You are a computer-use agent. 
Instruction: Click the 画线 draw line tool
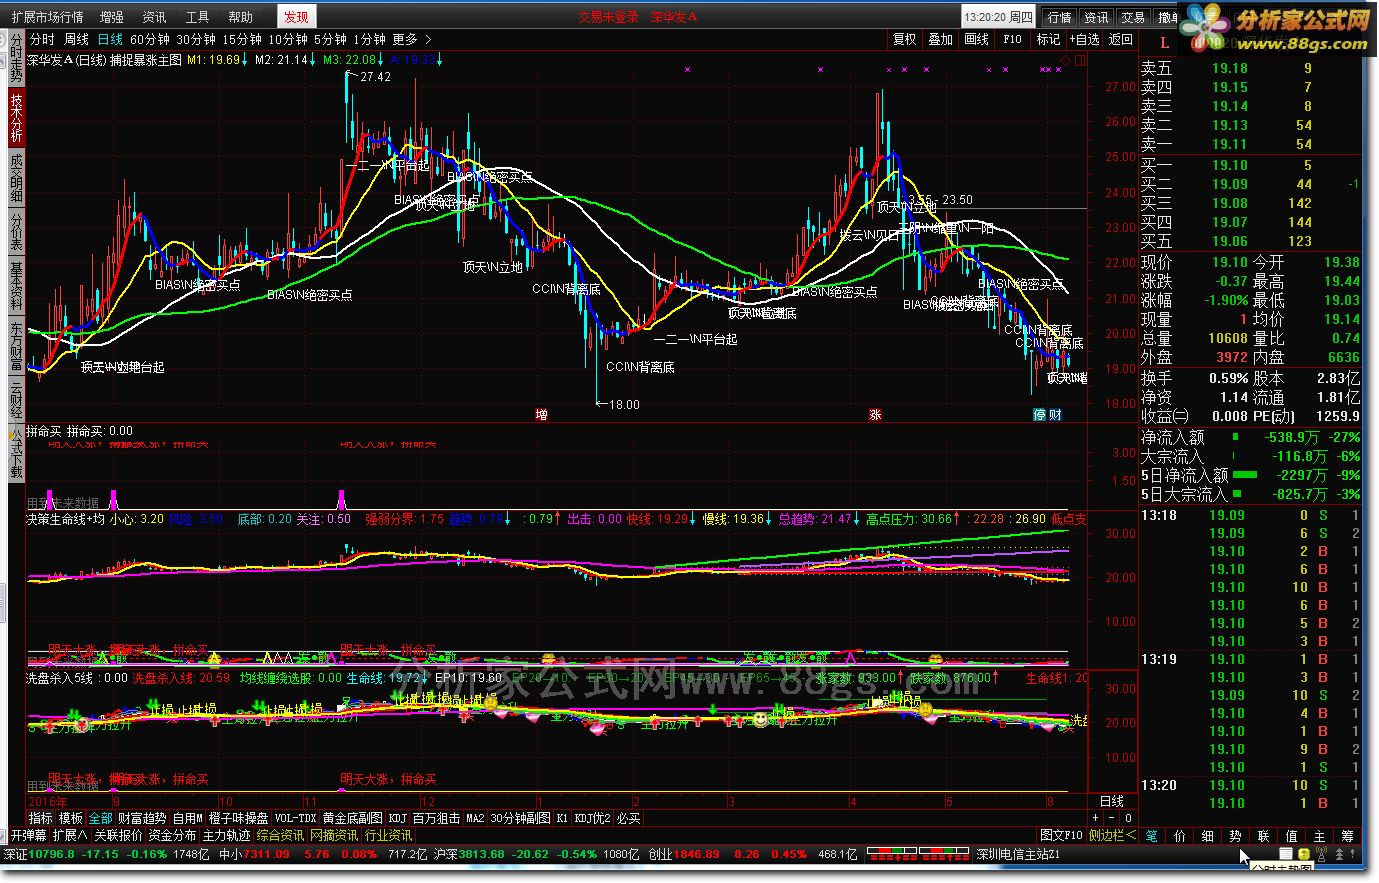[977, 39]
